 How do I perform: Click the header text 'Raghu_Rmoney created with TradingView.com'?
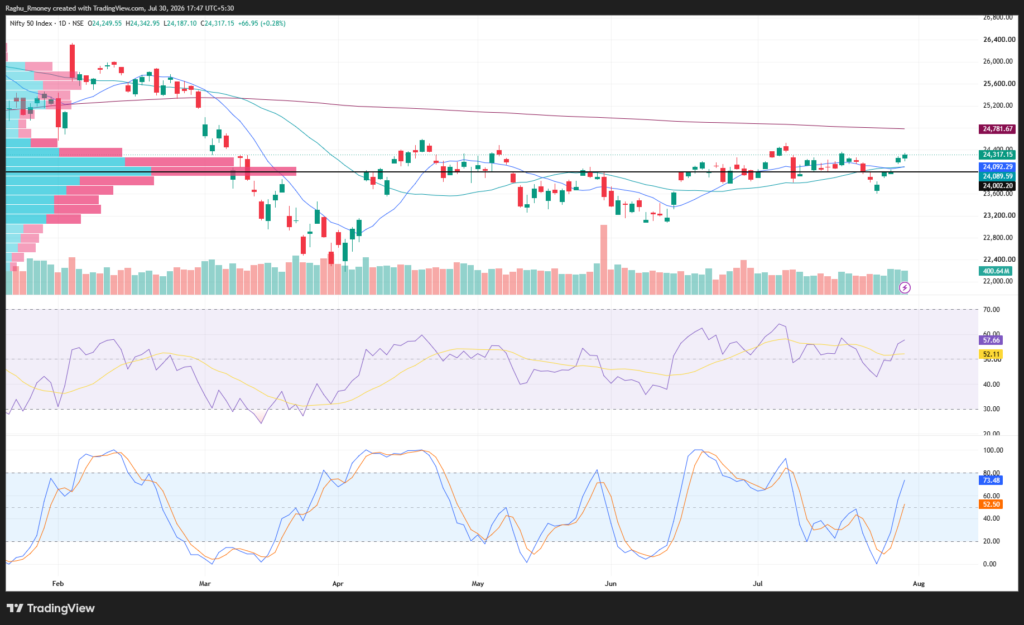[x=75, y=8]
